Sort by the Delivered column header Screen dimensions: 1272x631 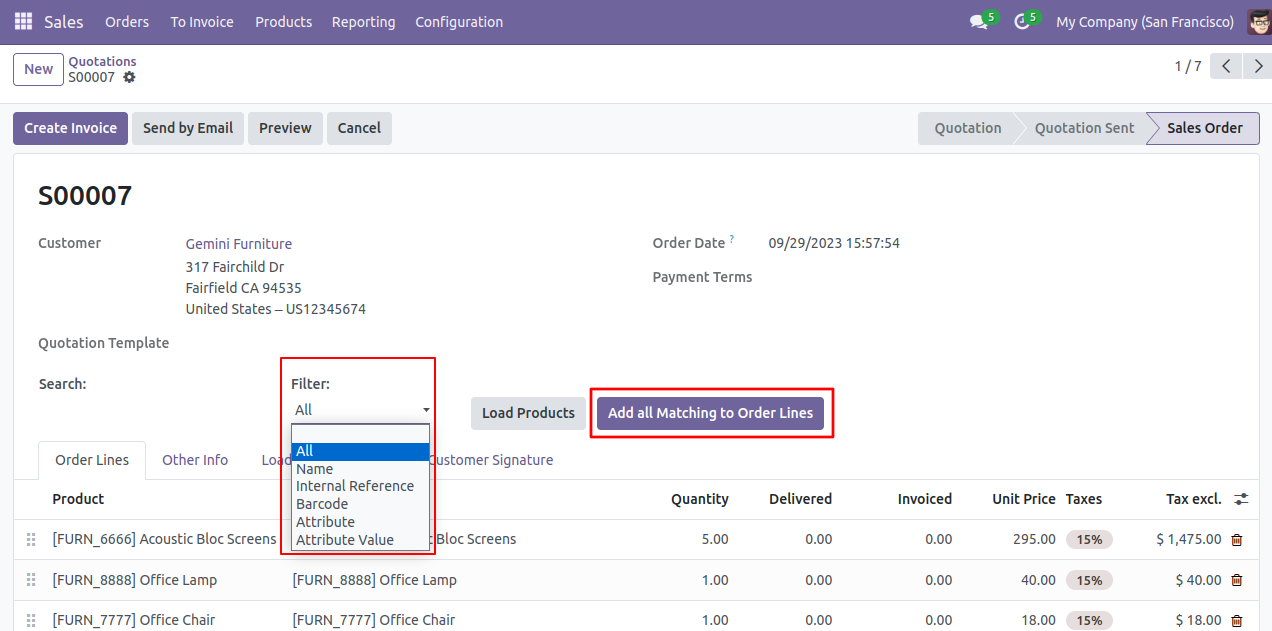coord(800,499)
